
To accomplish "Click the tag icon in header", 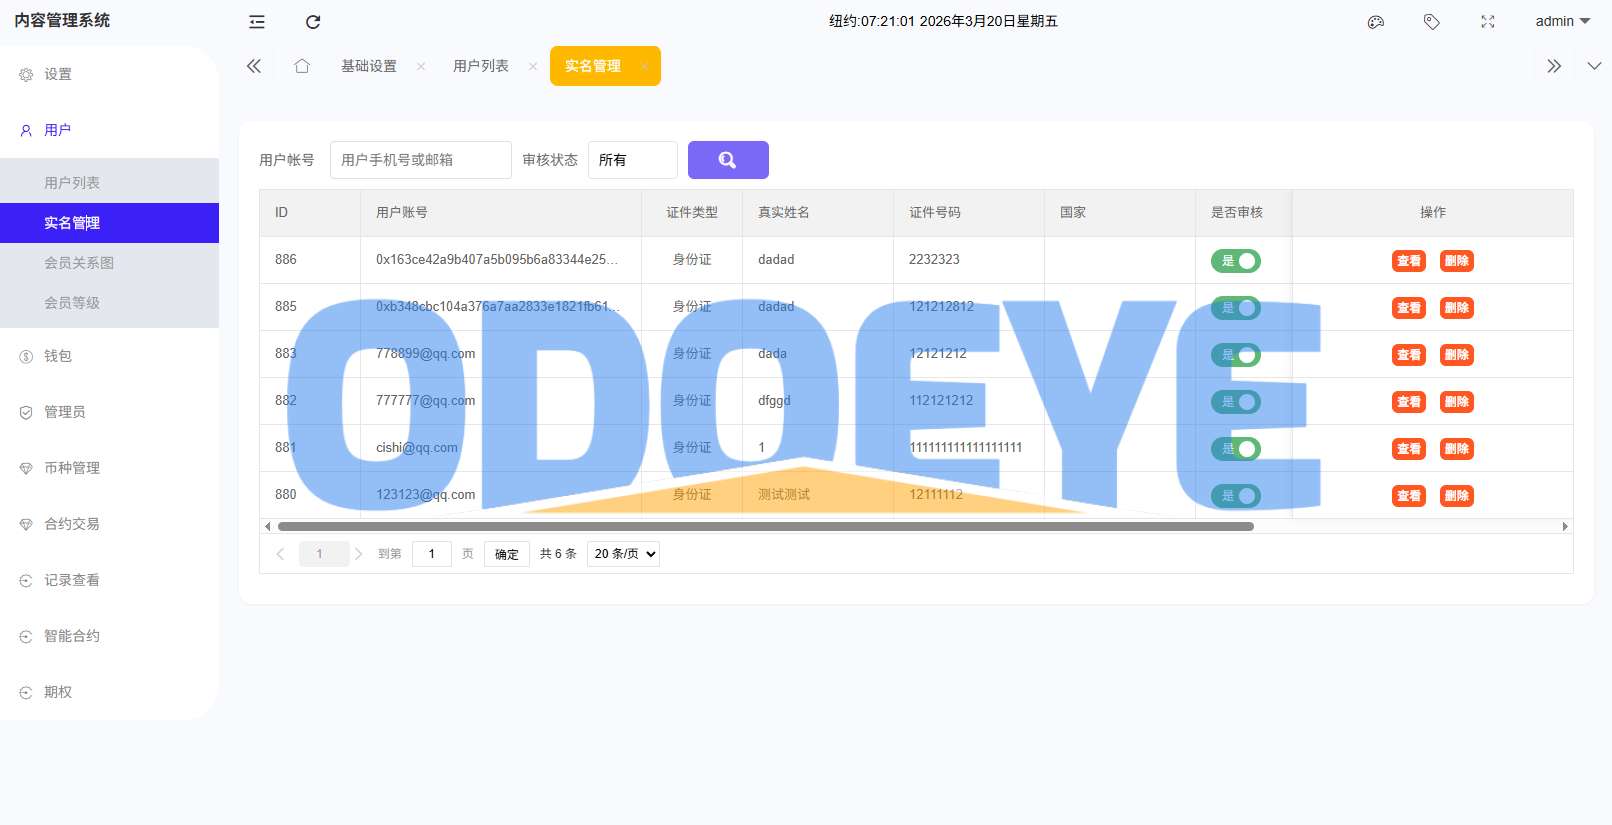I will (1432, 22).
